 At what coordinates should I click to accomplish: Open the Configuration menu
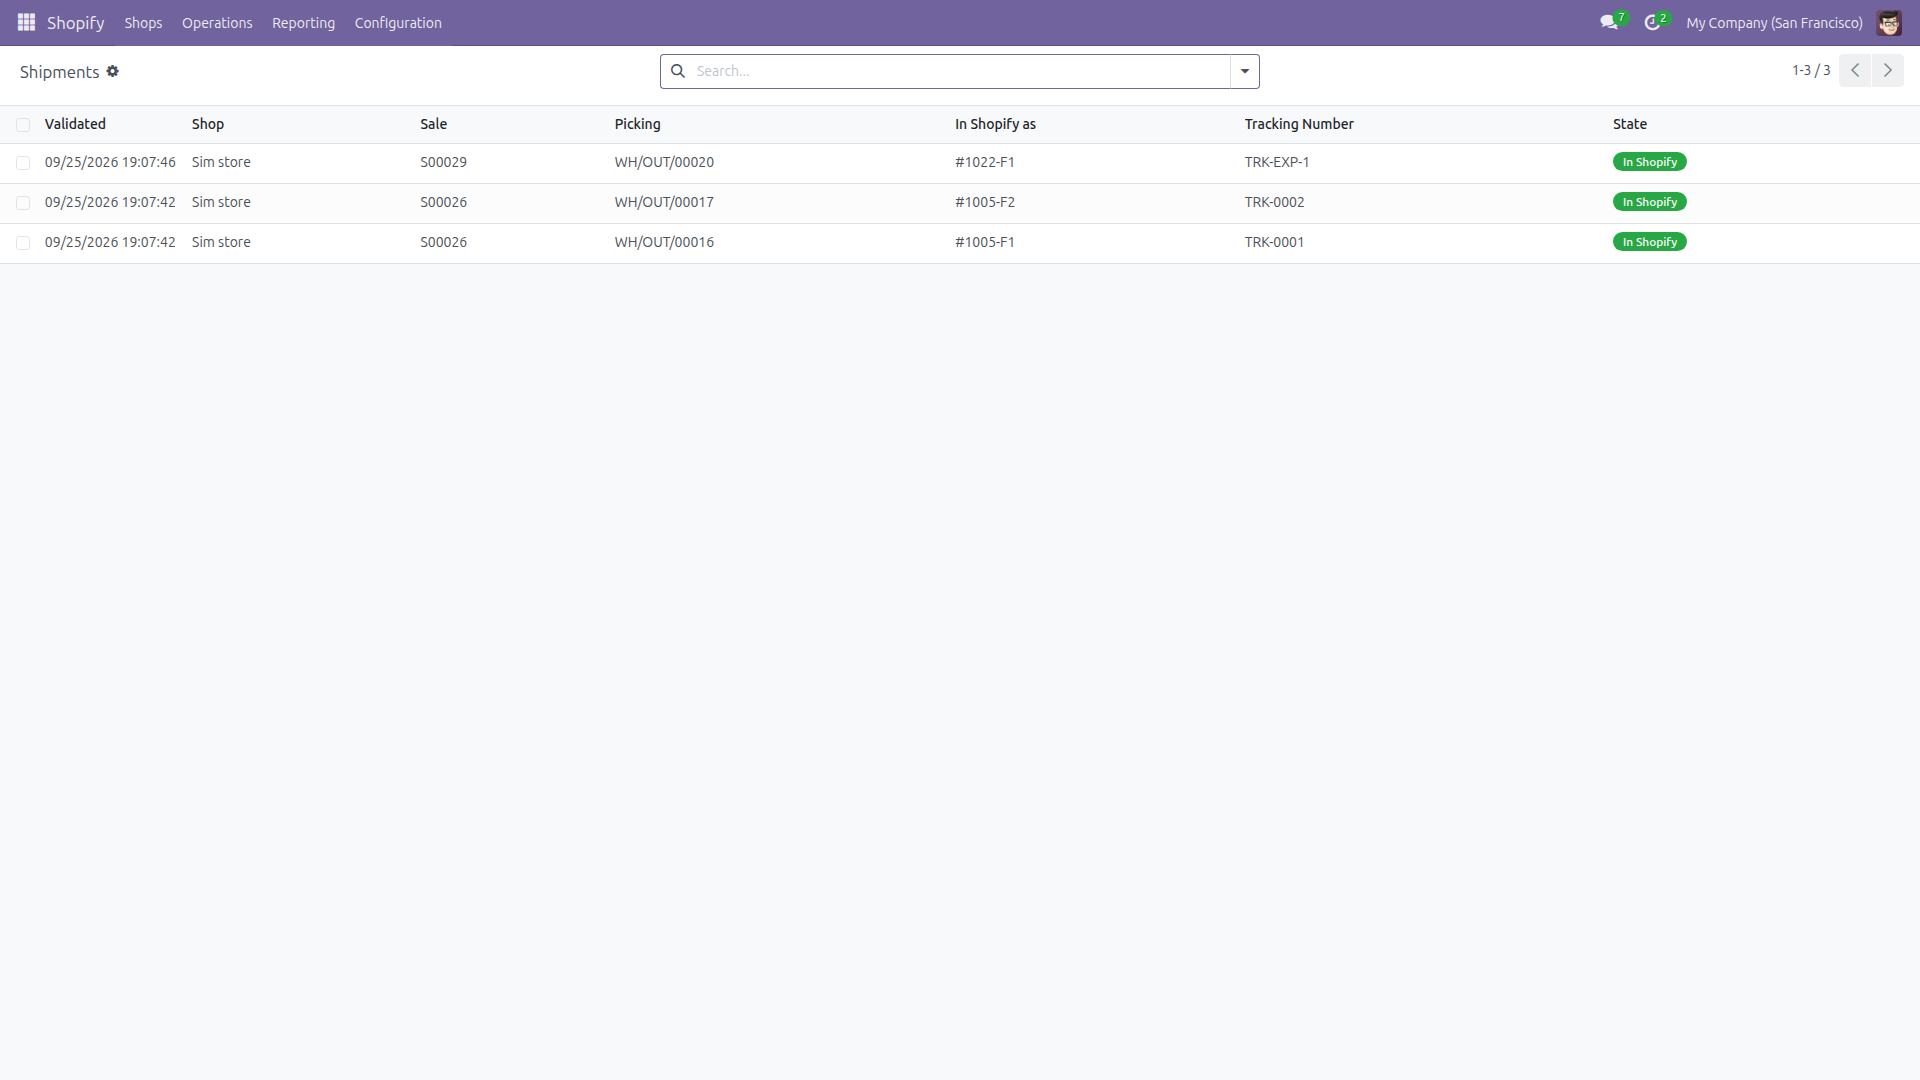398,22
